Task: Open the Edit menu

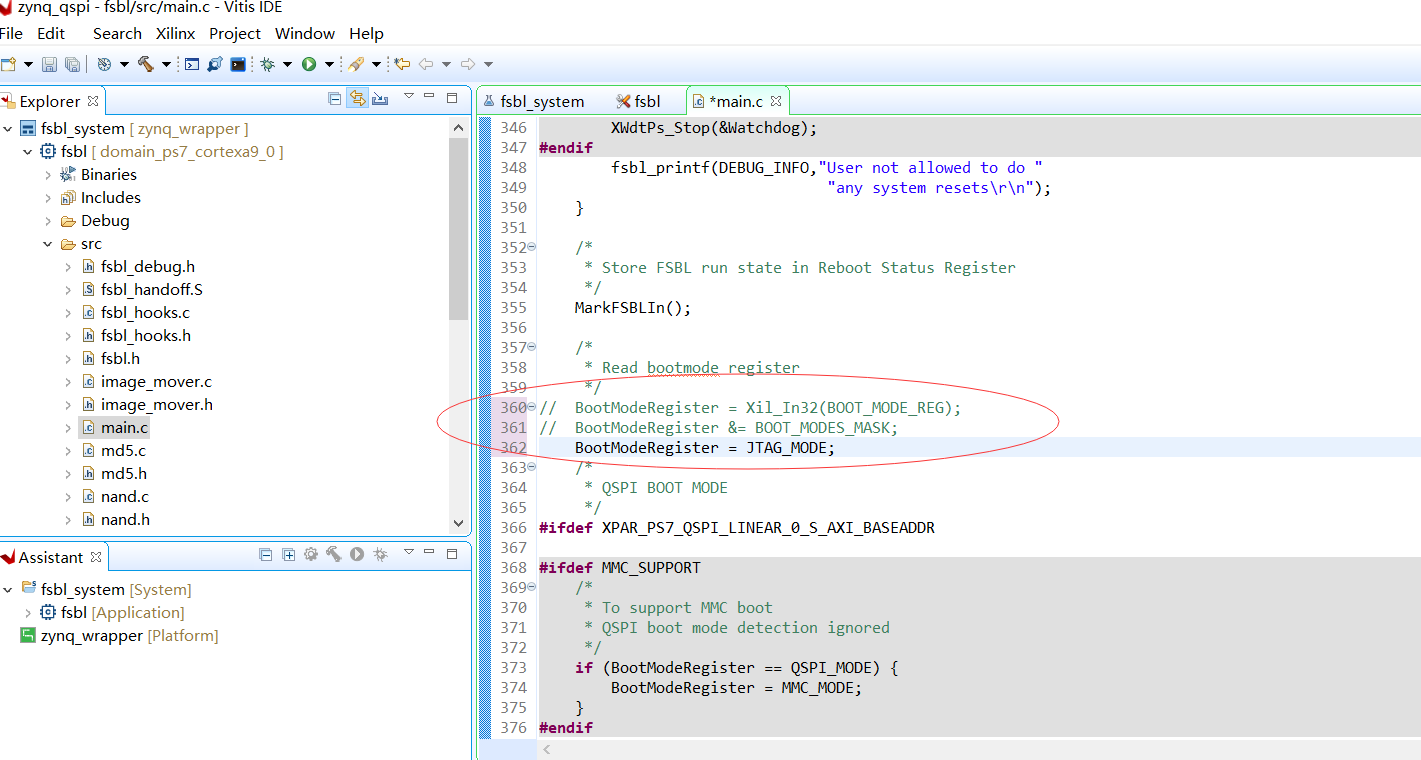Action: tap(51, 33)
